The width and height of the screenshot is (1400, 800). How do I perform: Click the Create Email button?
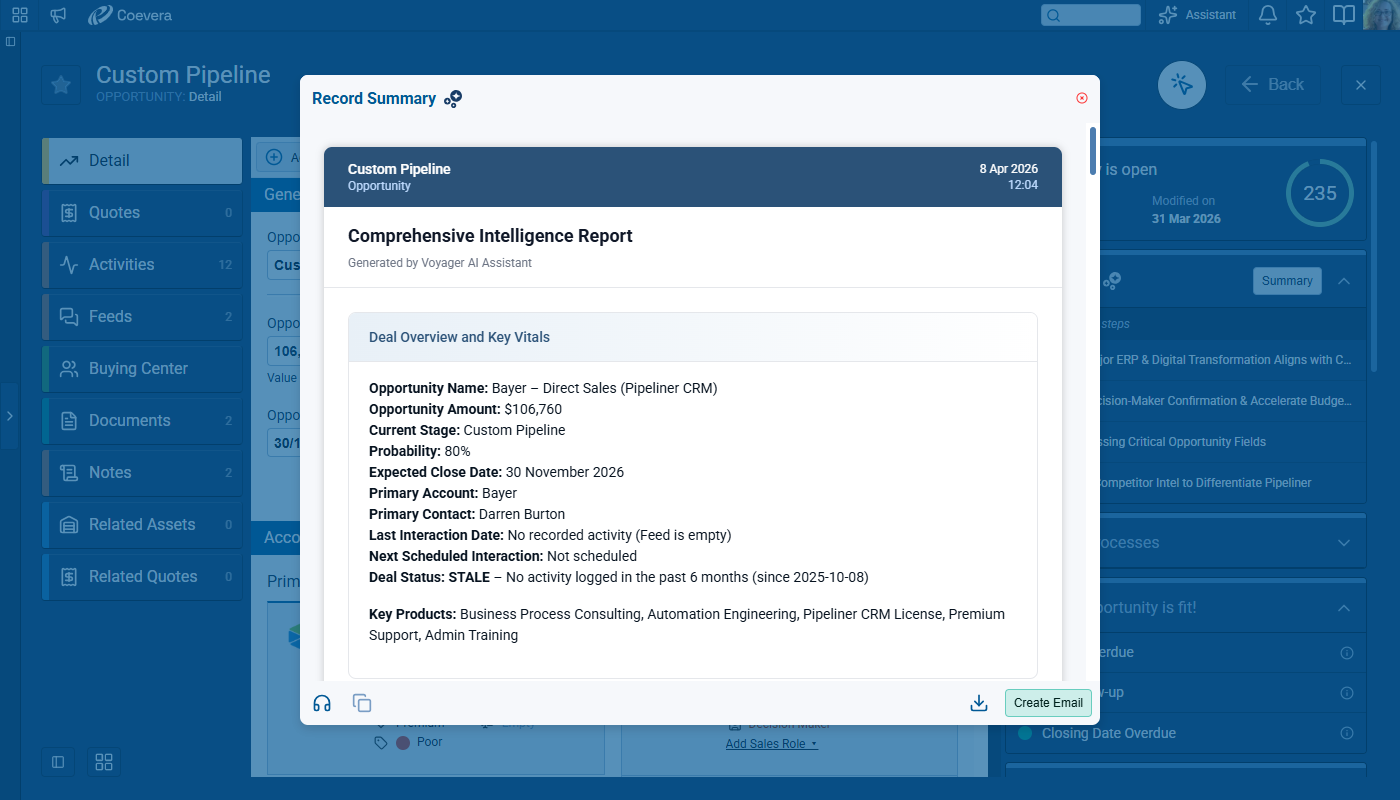(1048, 703)
